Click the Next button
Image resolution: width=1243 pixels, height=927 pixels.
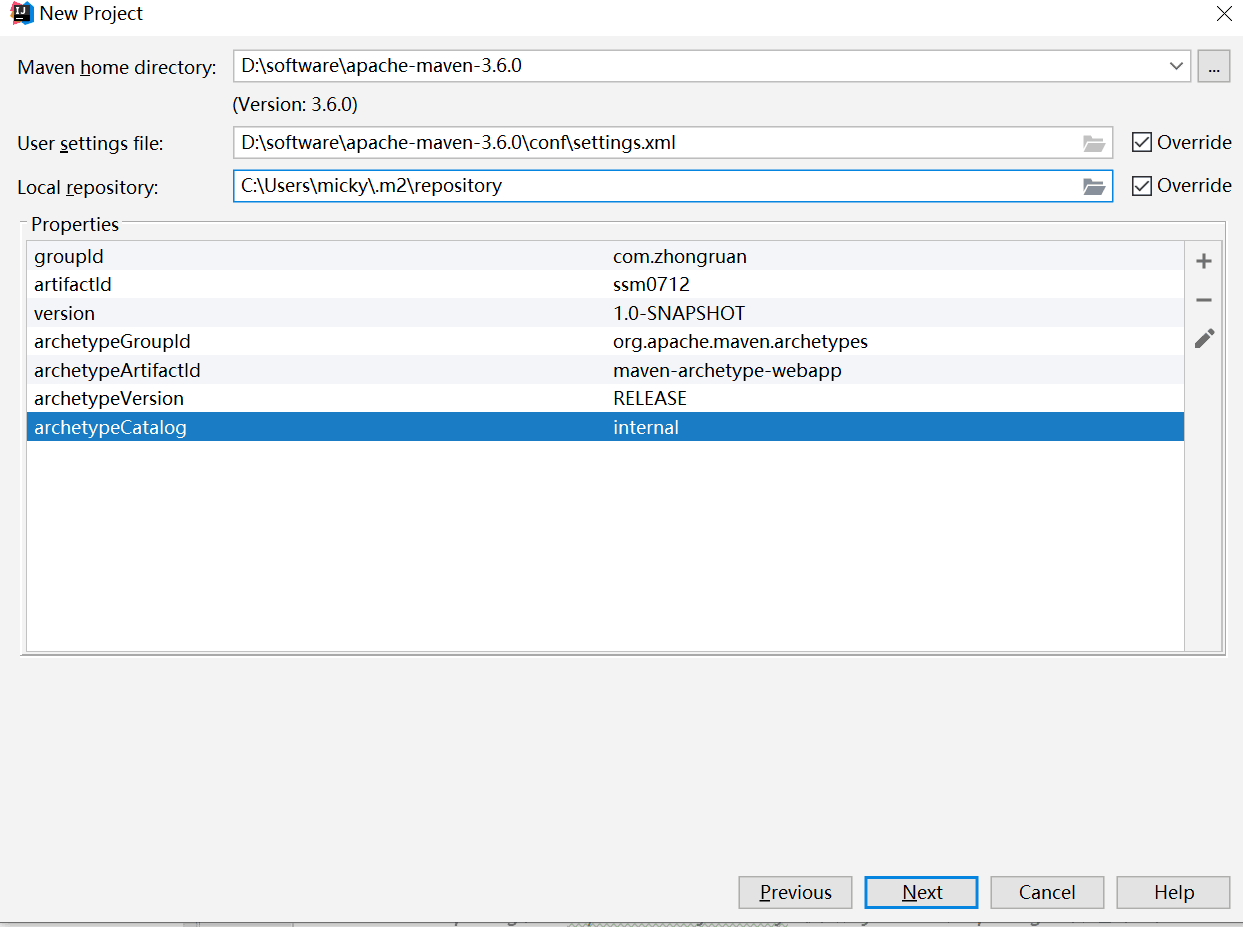click(x=921, y=892)
